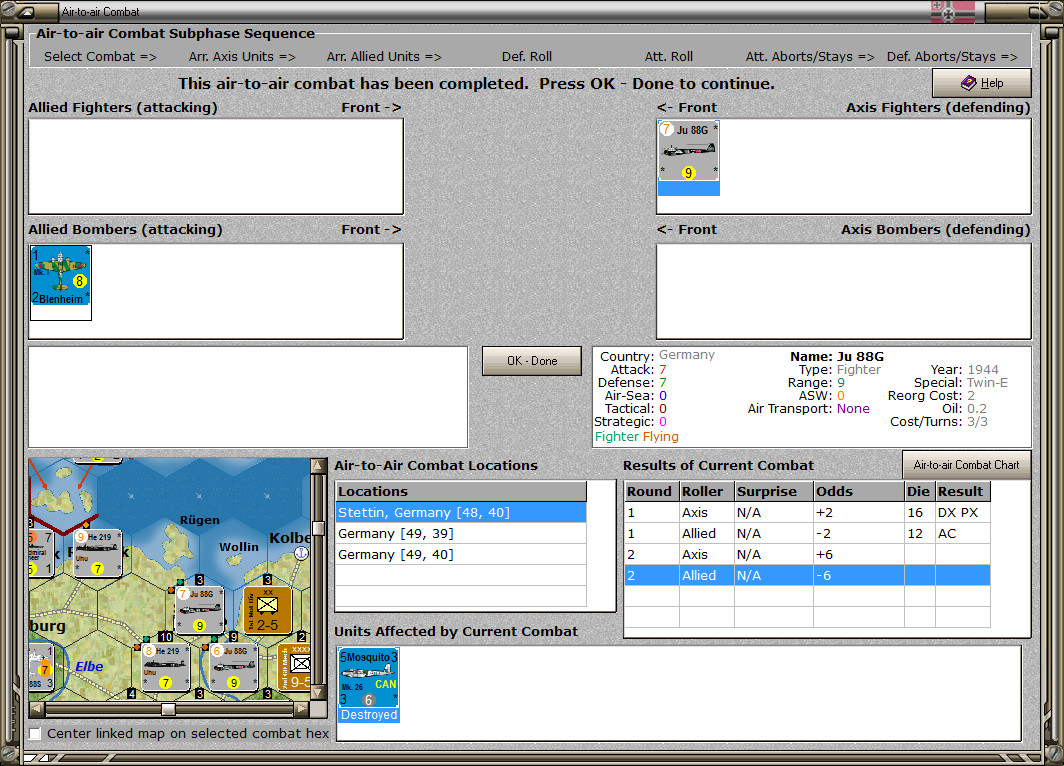
Task: Click the map scroll down arrow
Action: tap(317, 693)
